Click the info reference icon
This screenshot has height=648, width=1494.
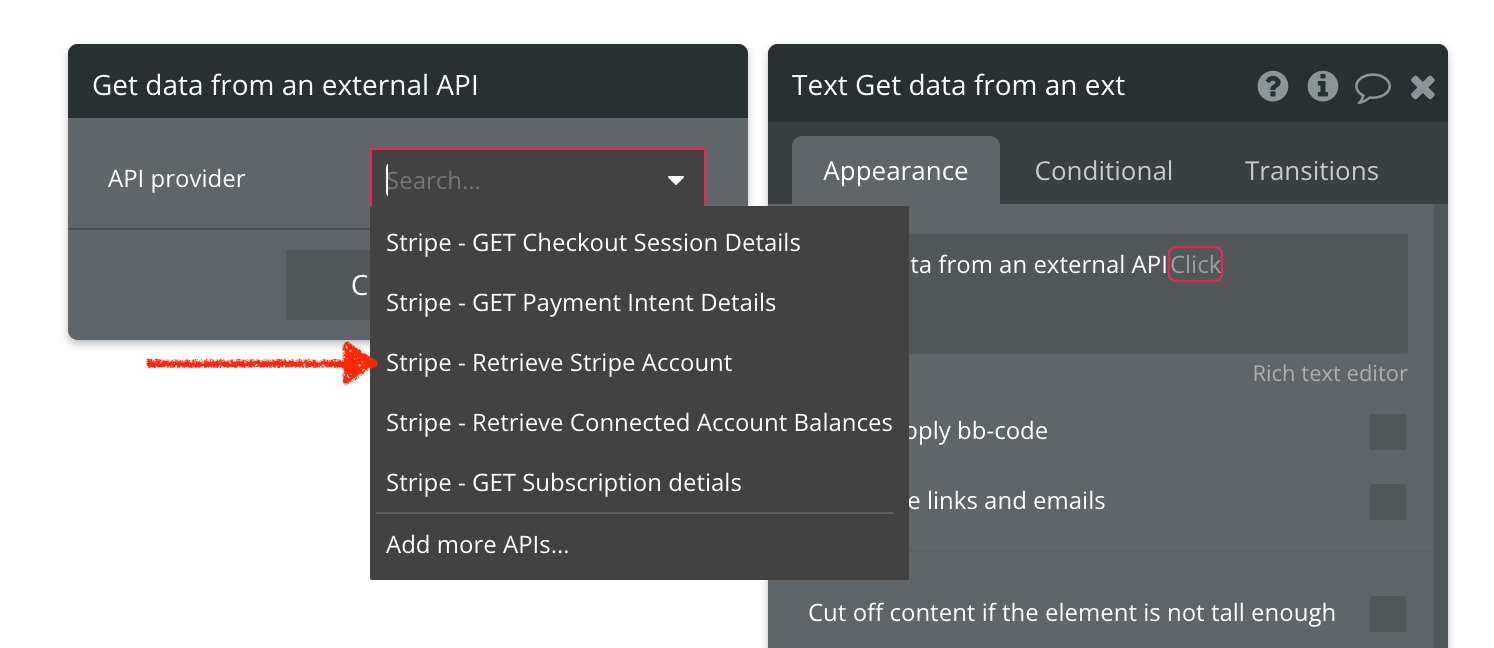pos(1322,87)
